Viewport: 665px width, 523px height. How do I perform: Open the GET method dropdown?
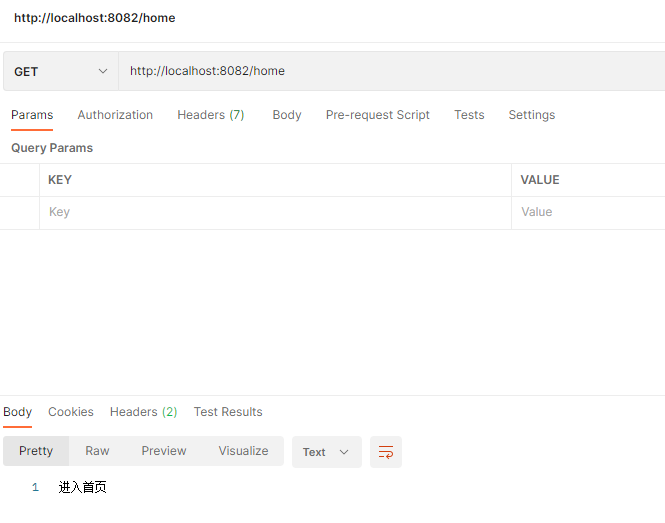tap(61, 71)
